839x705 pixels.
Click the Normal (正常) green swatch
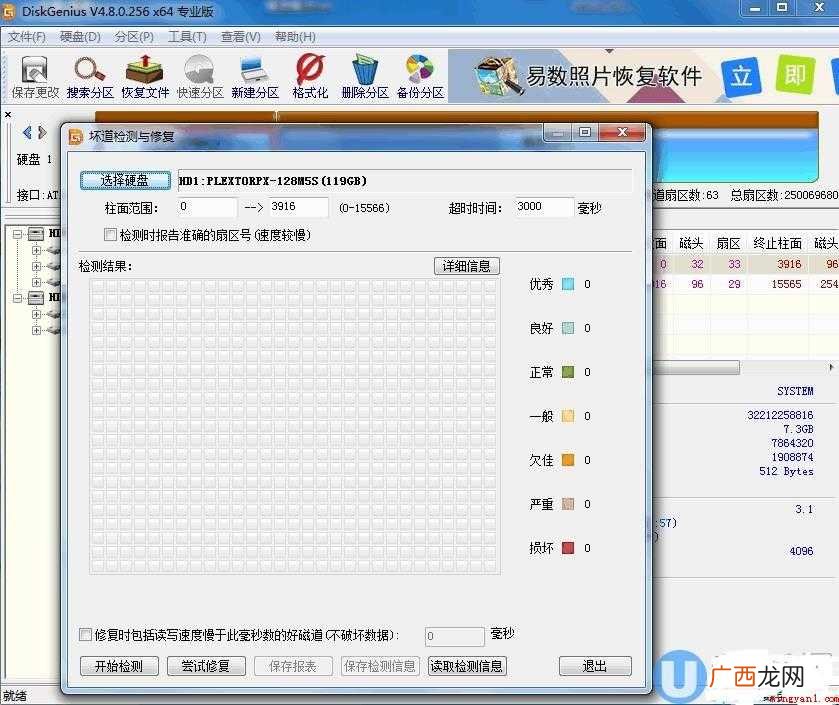coord(568,372)
